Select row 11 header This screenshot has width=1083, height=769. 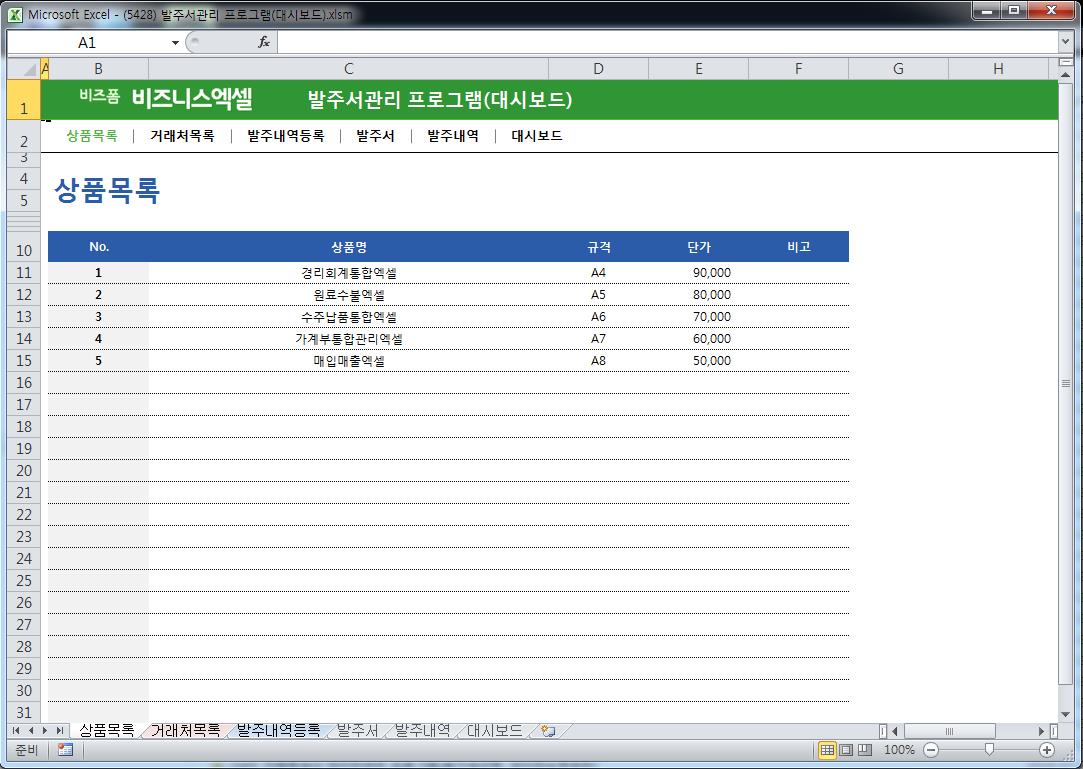click(x=24, y=273)
